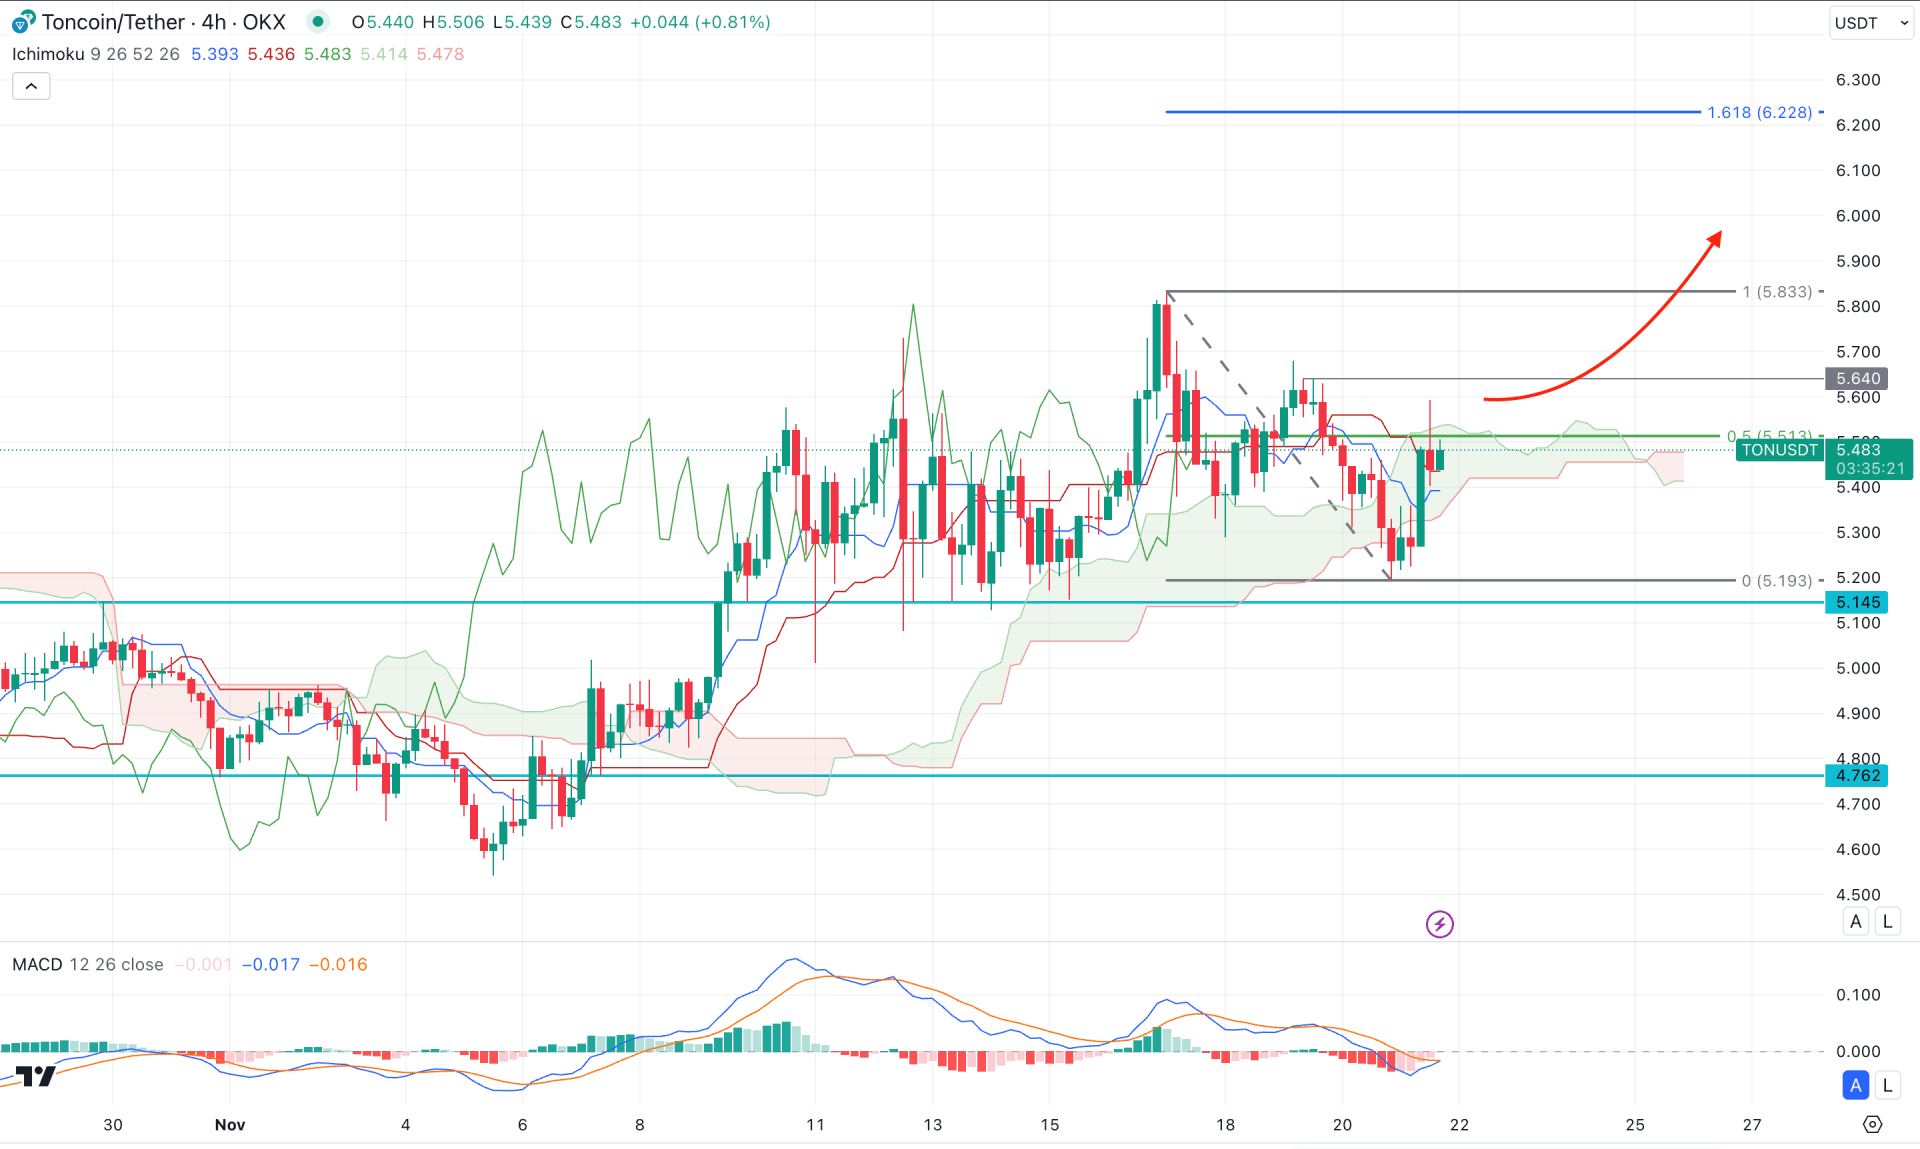Select the 0 (5.193) Fibonacci level label

(x=1777, y=580)
